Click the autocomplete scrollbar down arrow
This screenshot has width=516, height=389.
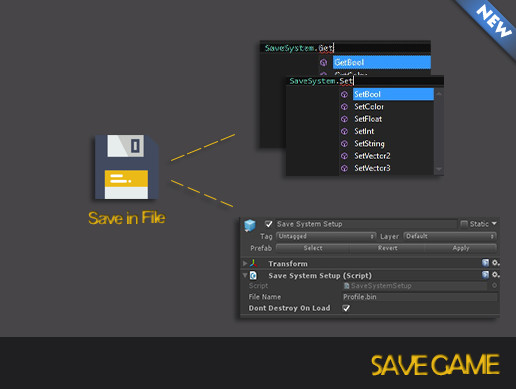tap(439, 169)
